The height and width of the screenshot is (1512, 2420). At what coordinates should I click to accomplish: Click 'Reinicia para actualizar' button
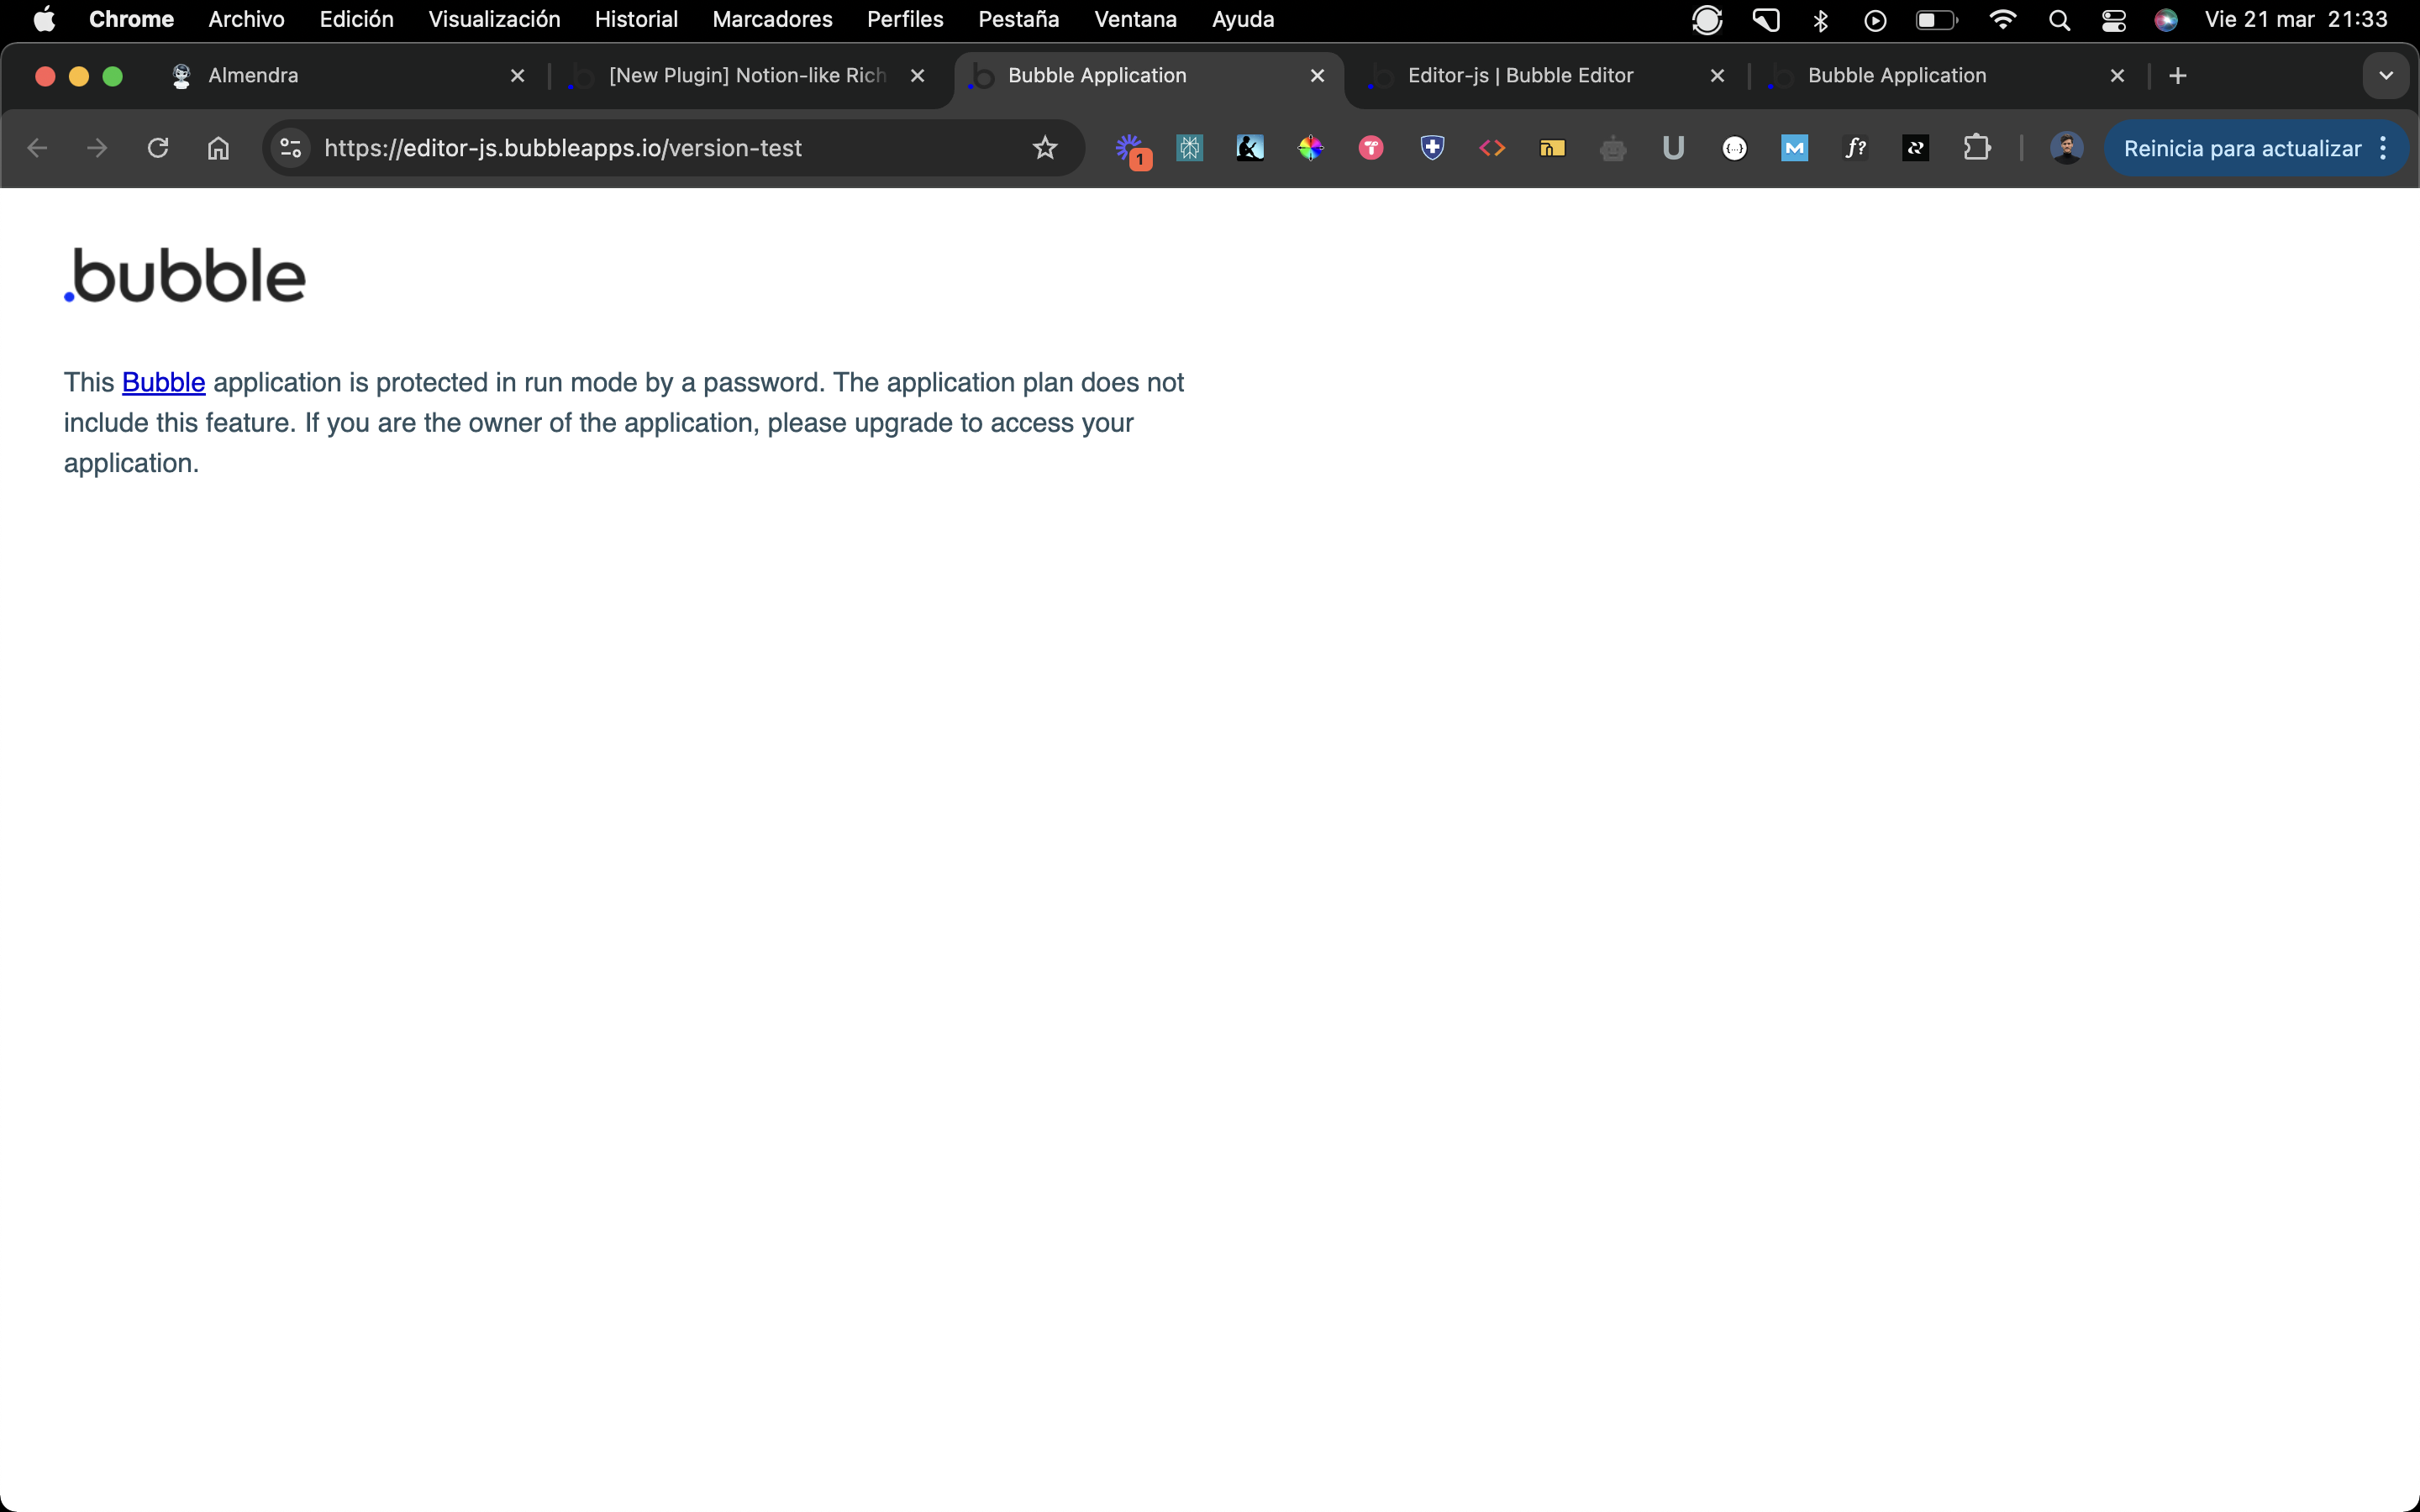2241,148
